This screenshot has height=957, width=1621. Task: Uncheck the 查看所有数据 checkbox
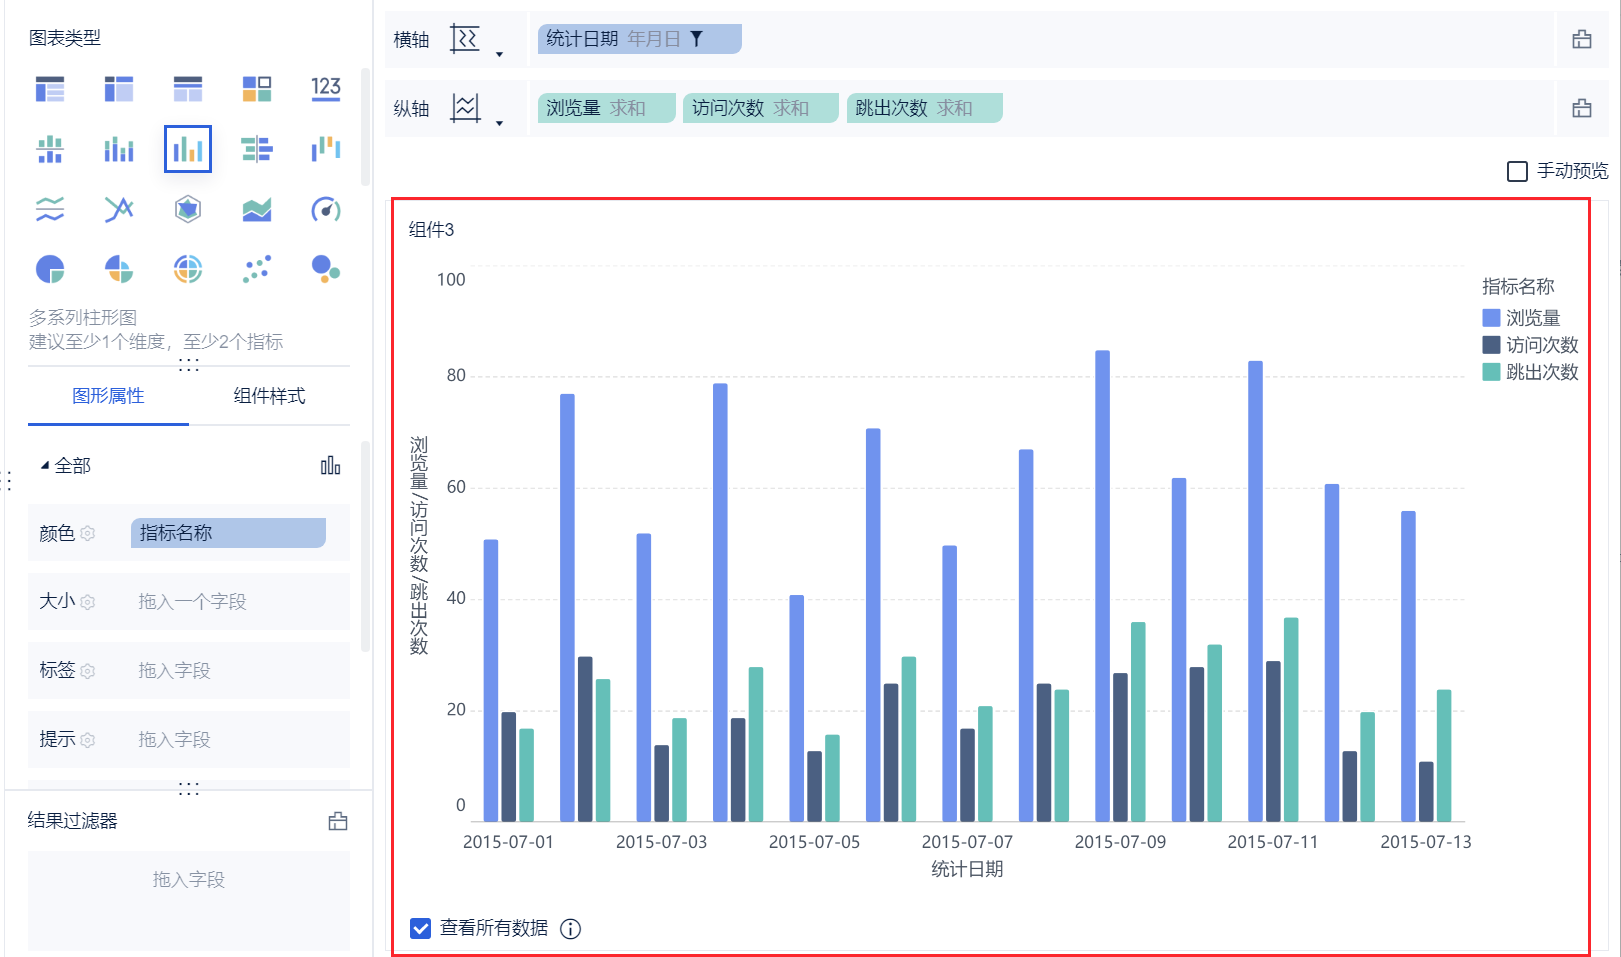[421, 929]
